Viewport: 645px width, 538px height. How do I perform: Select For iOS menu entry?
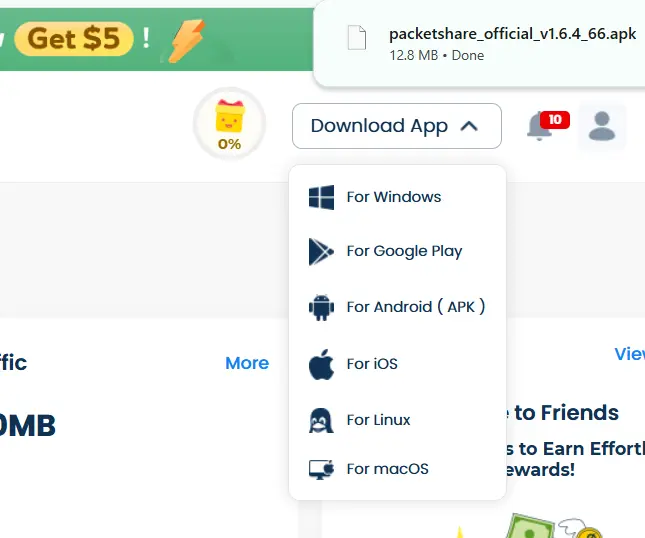click(397, 364)
